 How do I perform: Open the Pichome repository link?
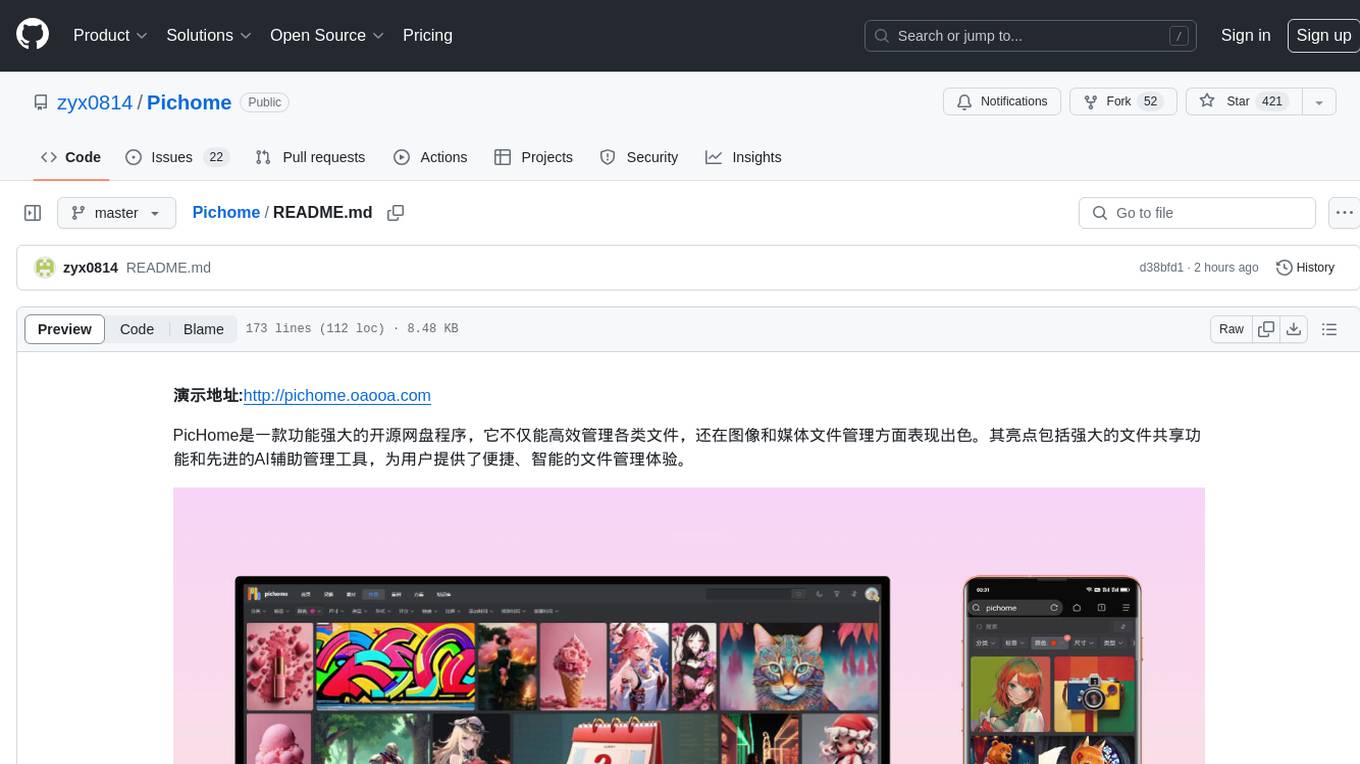189,102
